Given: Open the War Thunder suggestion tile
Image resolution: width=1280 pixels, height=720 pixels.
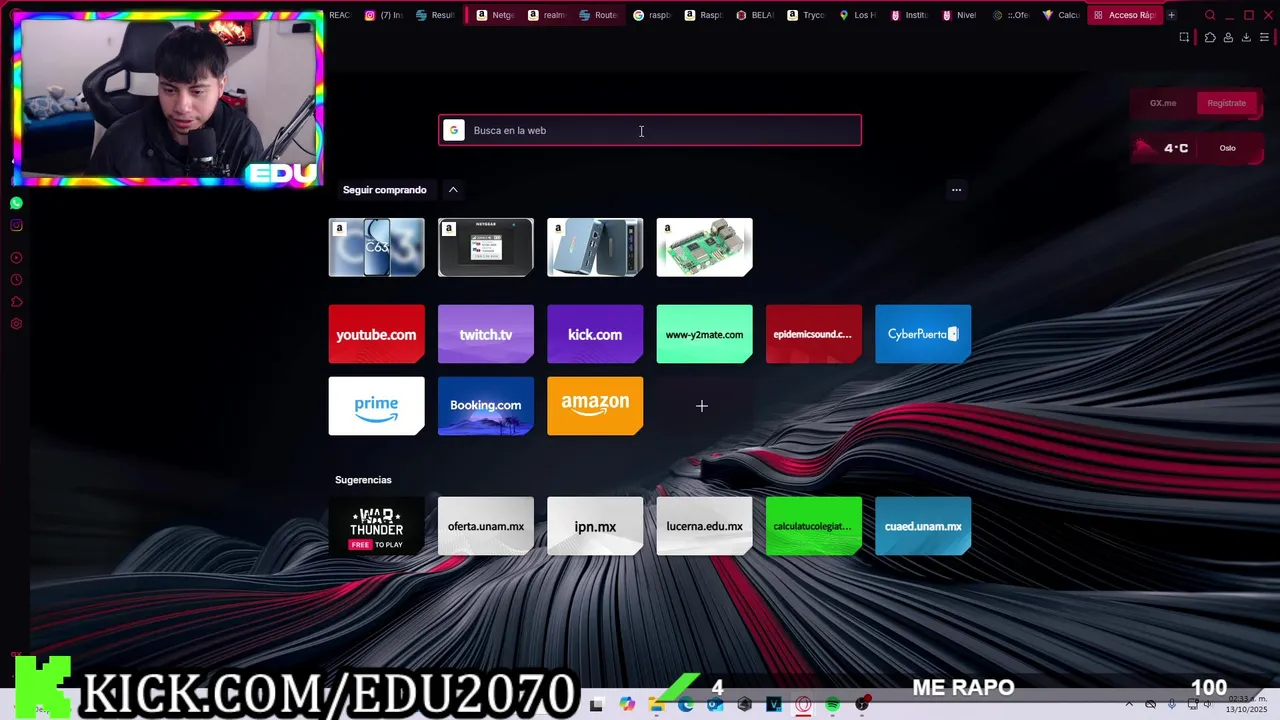Looking at the screenshot, I should coord(376,526).
